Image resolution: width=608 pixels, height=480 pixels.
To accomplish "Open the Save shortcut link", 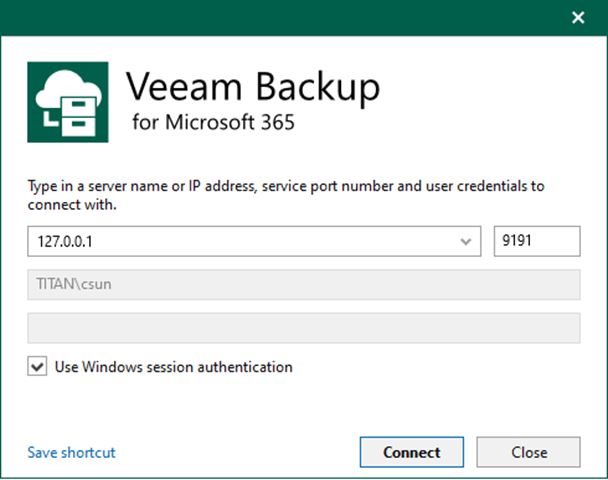I will tap(71, 452).
